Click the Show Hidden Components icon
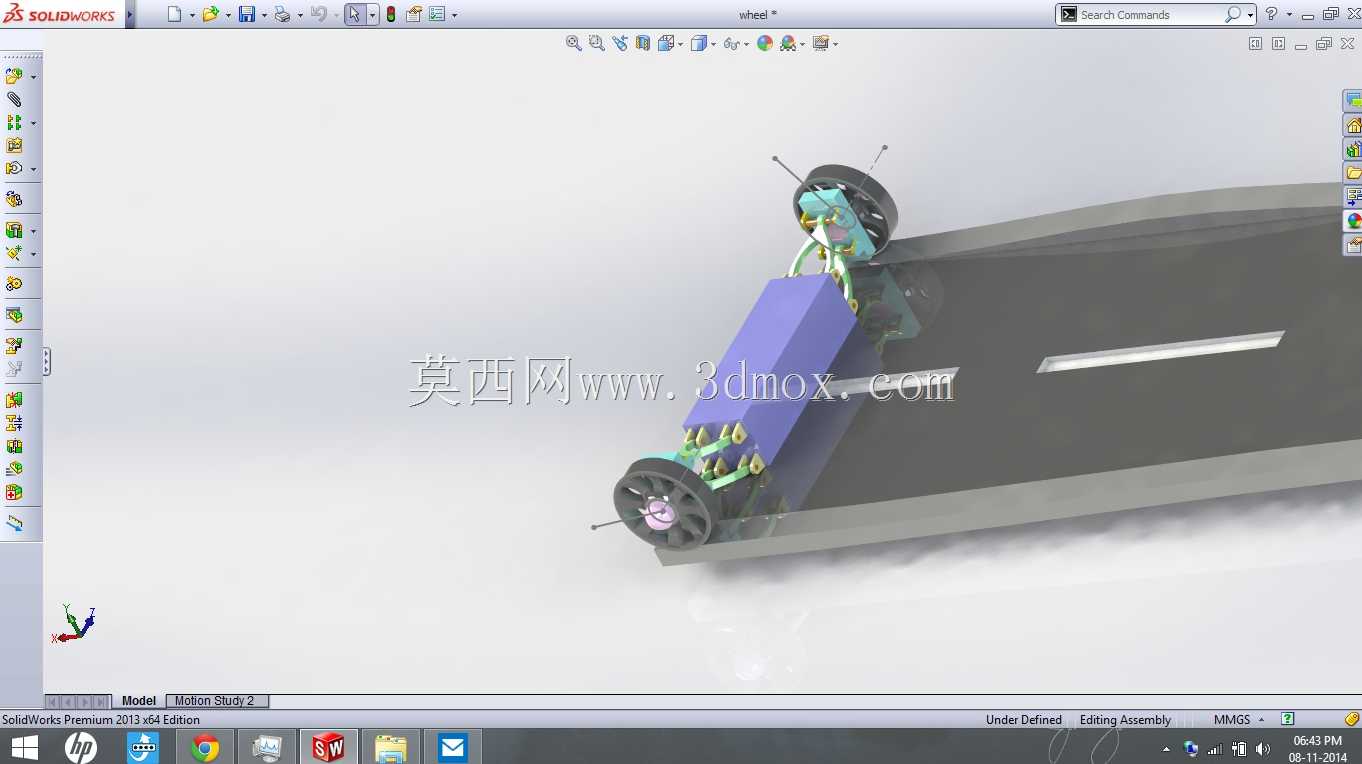Screen dimensions: 1362x764 click(x=14, y=199)
